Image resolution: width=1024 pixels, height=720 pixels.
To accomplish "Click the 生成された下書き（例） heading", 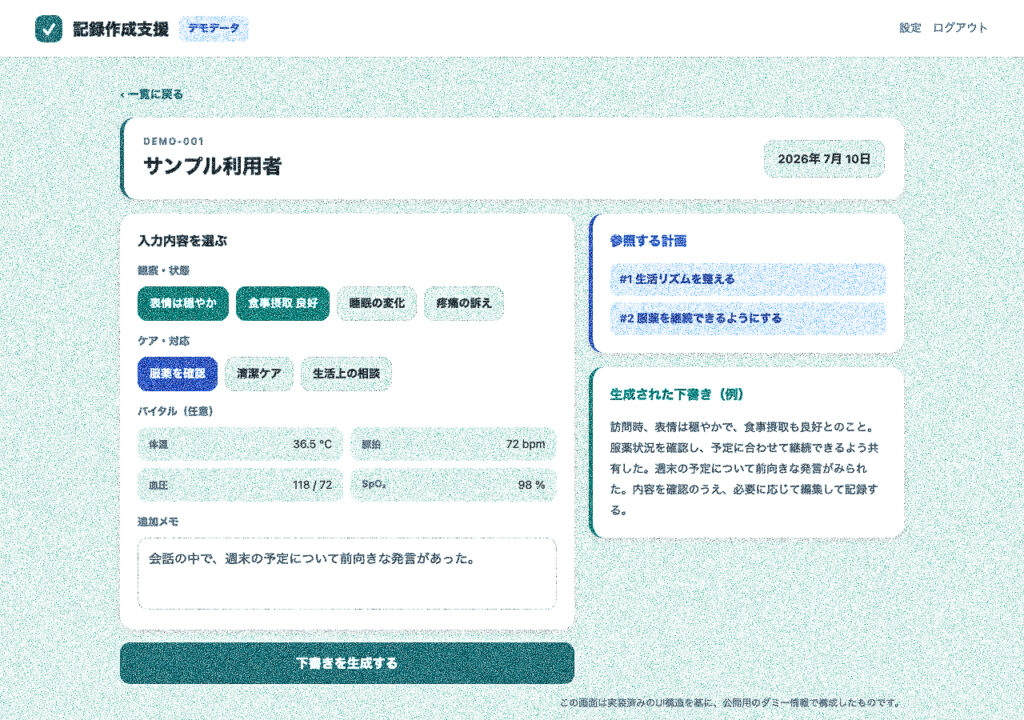I will 677,394.
